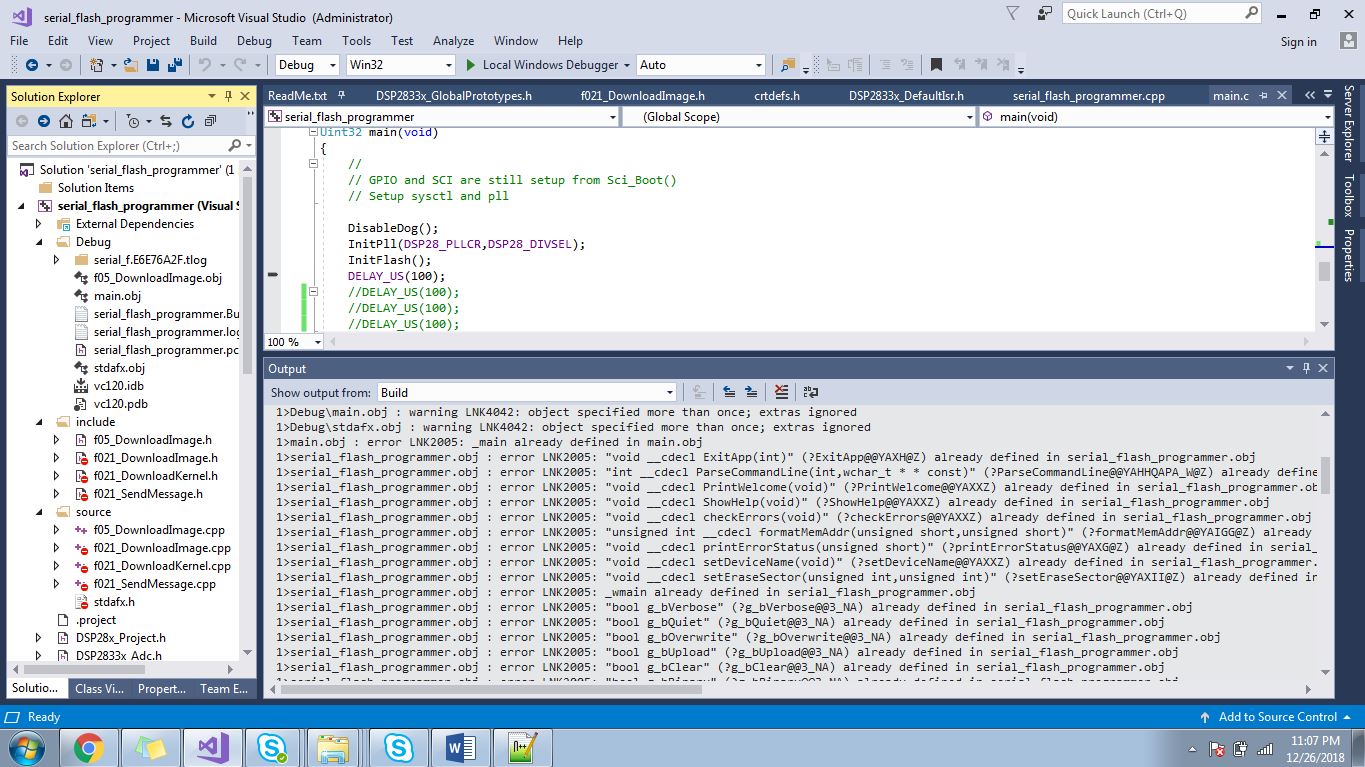Switch to the Team Explorer bottom tab
This screenshot has height=767, width=1365.
click(x=223, y=688)
